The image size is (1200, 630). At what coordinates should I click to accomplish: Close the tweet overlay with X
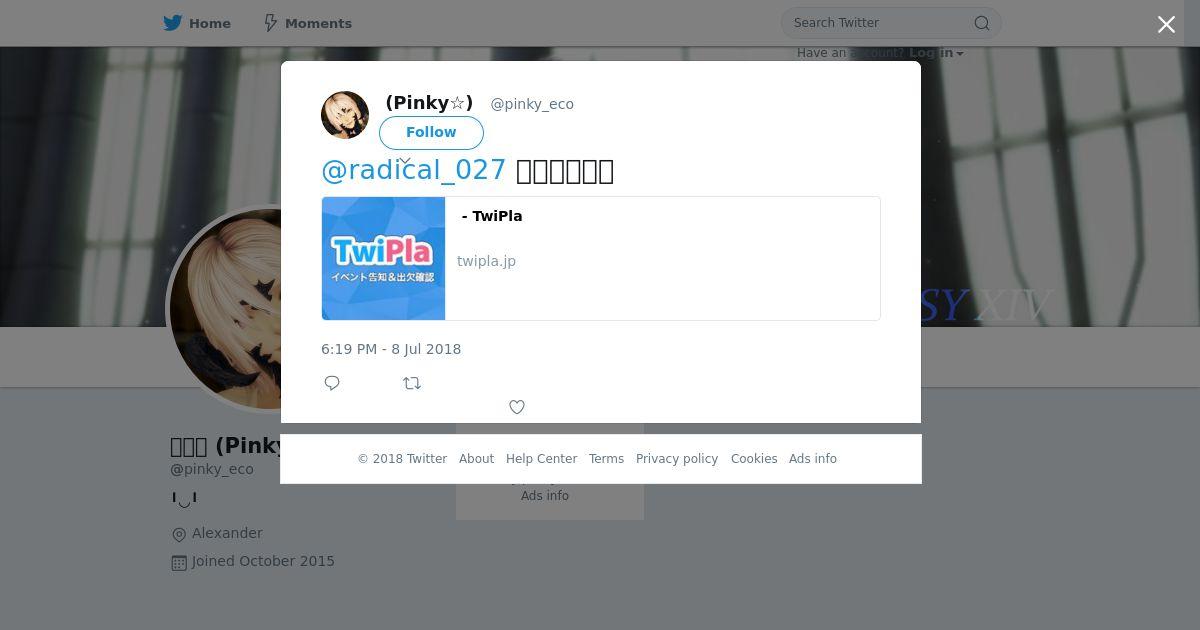1166,25
